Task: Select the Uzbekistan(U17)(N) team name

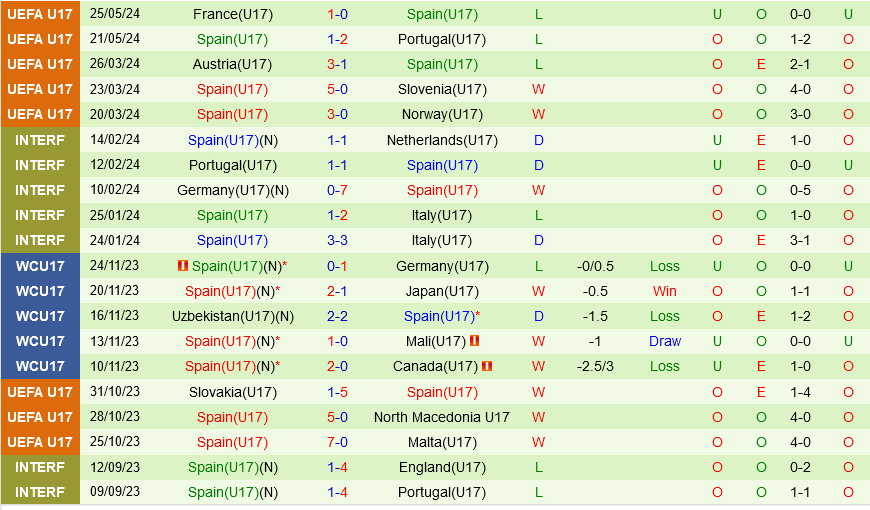Action: [232, 316]
